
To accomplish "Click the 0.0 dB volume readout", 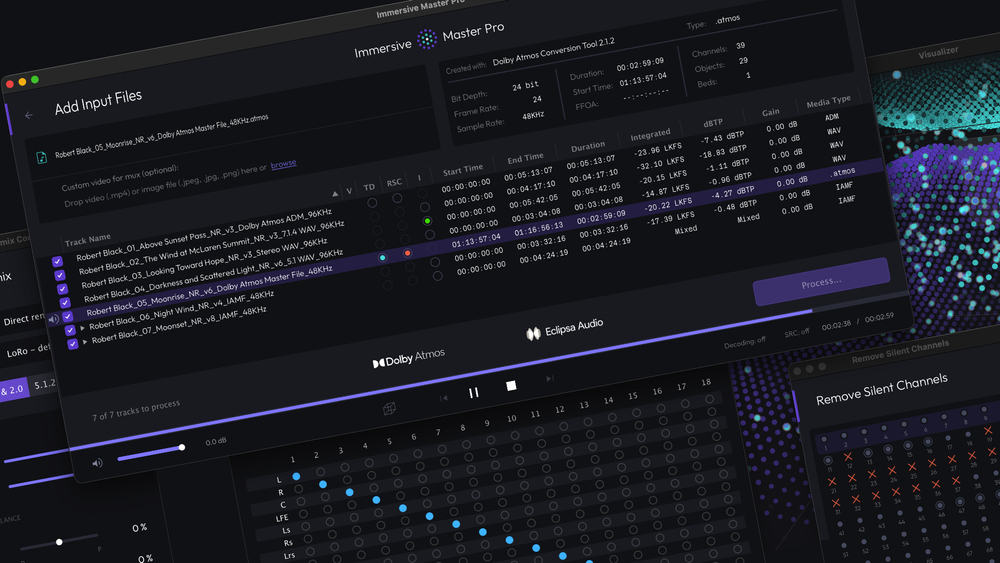I will tap(216, 441).
